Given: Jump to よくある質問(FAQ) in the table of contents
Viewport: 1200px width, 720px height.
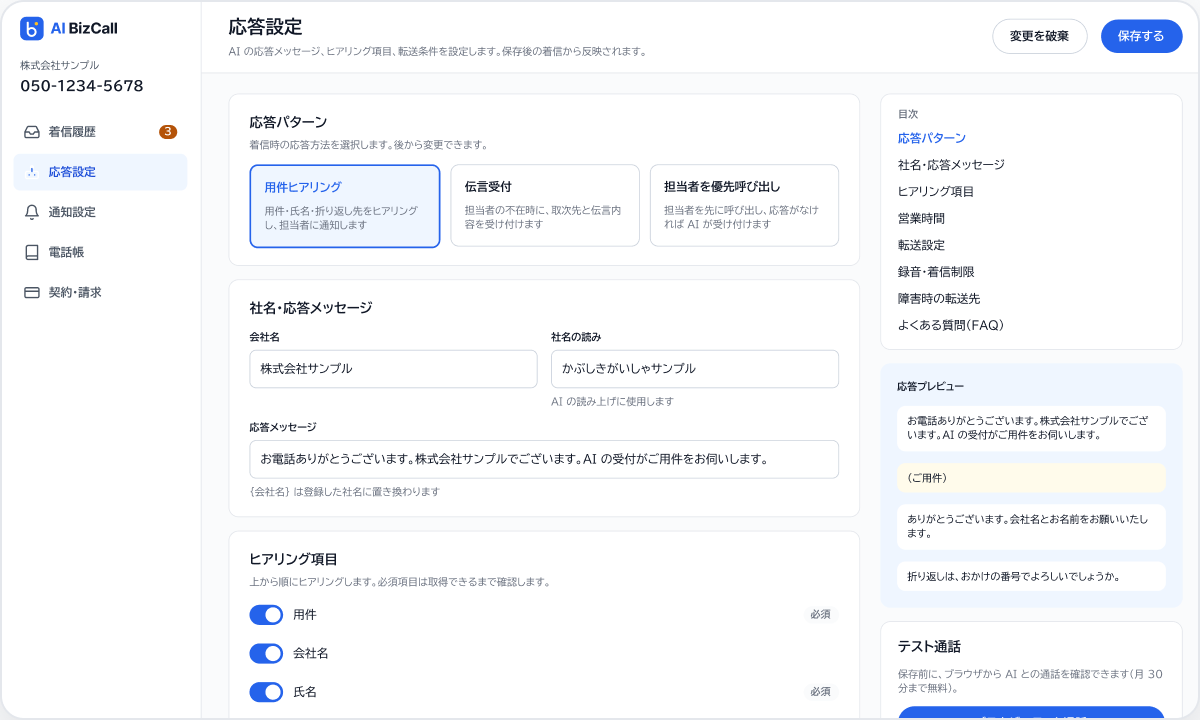Looking at the screenshot, I should (951, 325).
